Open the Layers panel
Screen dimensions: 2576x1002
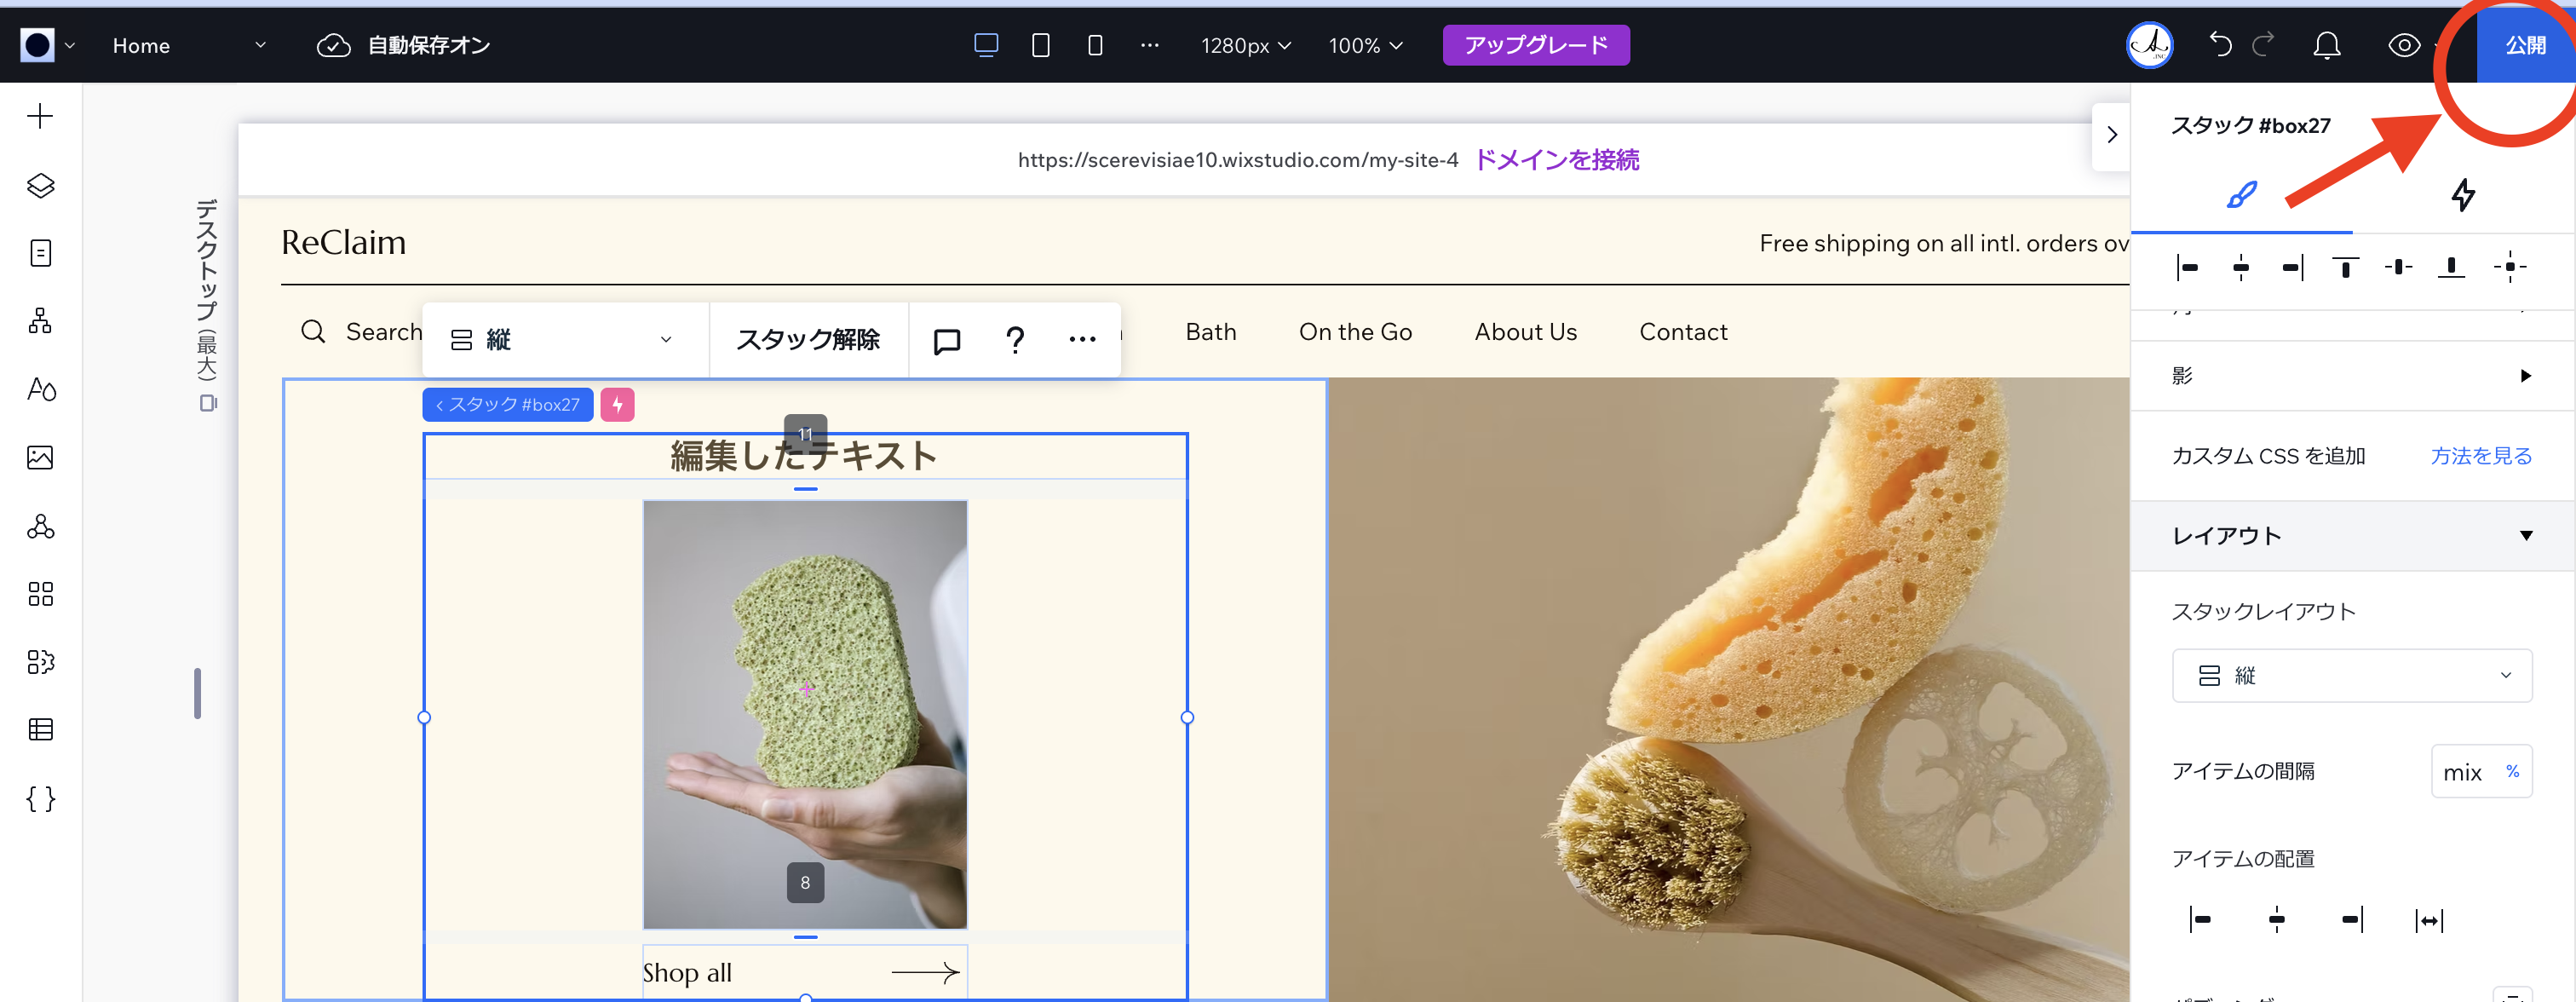click(x=40, y=185)
